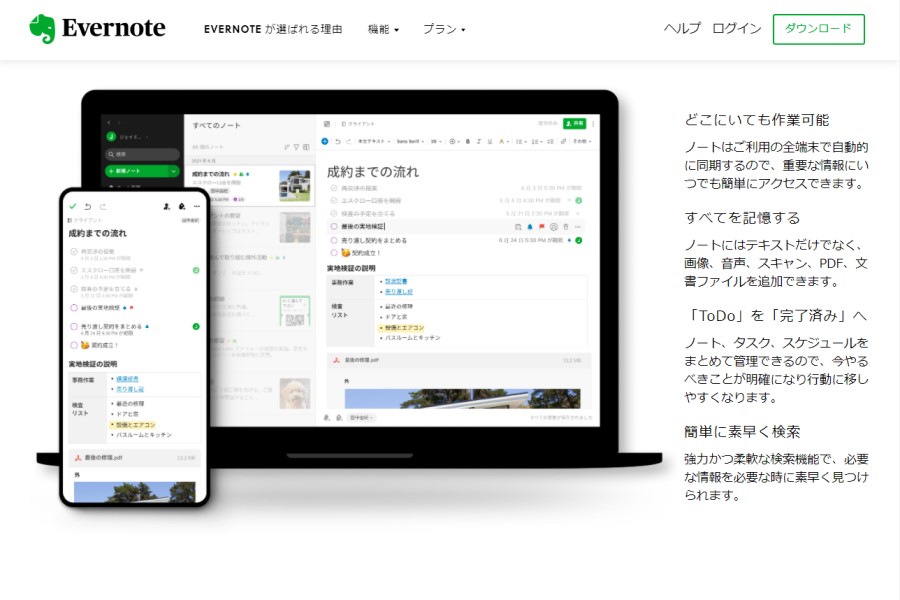This screenshot has width=900, height=600.
Task: Open the その他 dropdown in the editor toolbar
Action: click(x=582, y=141)
